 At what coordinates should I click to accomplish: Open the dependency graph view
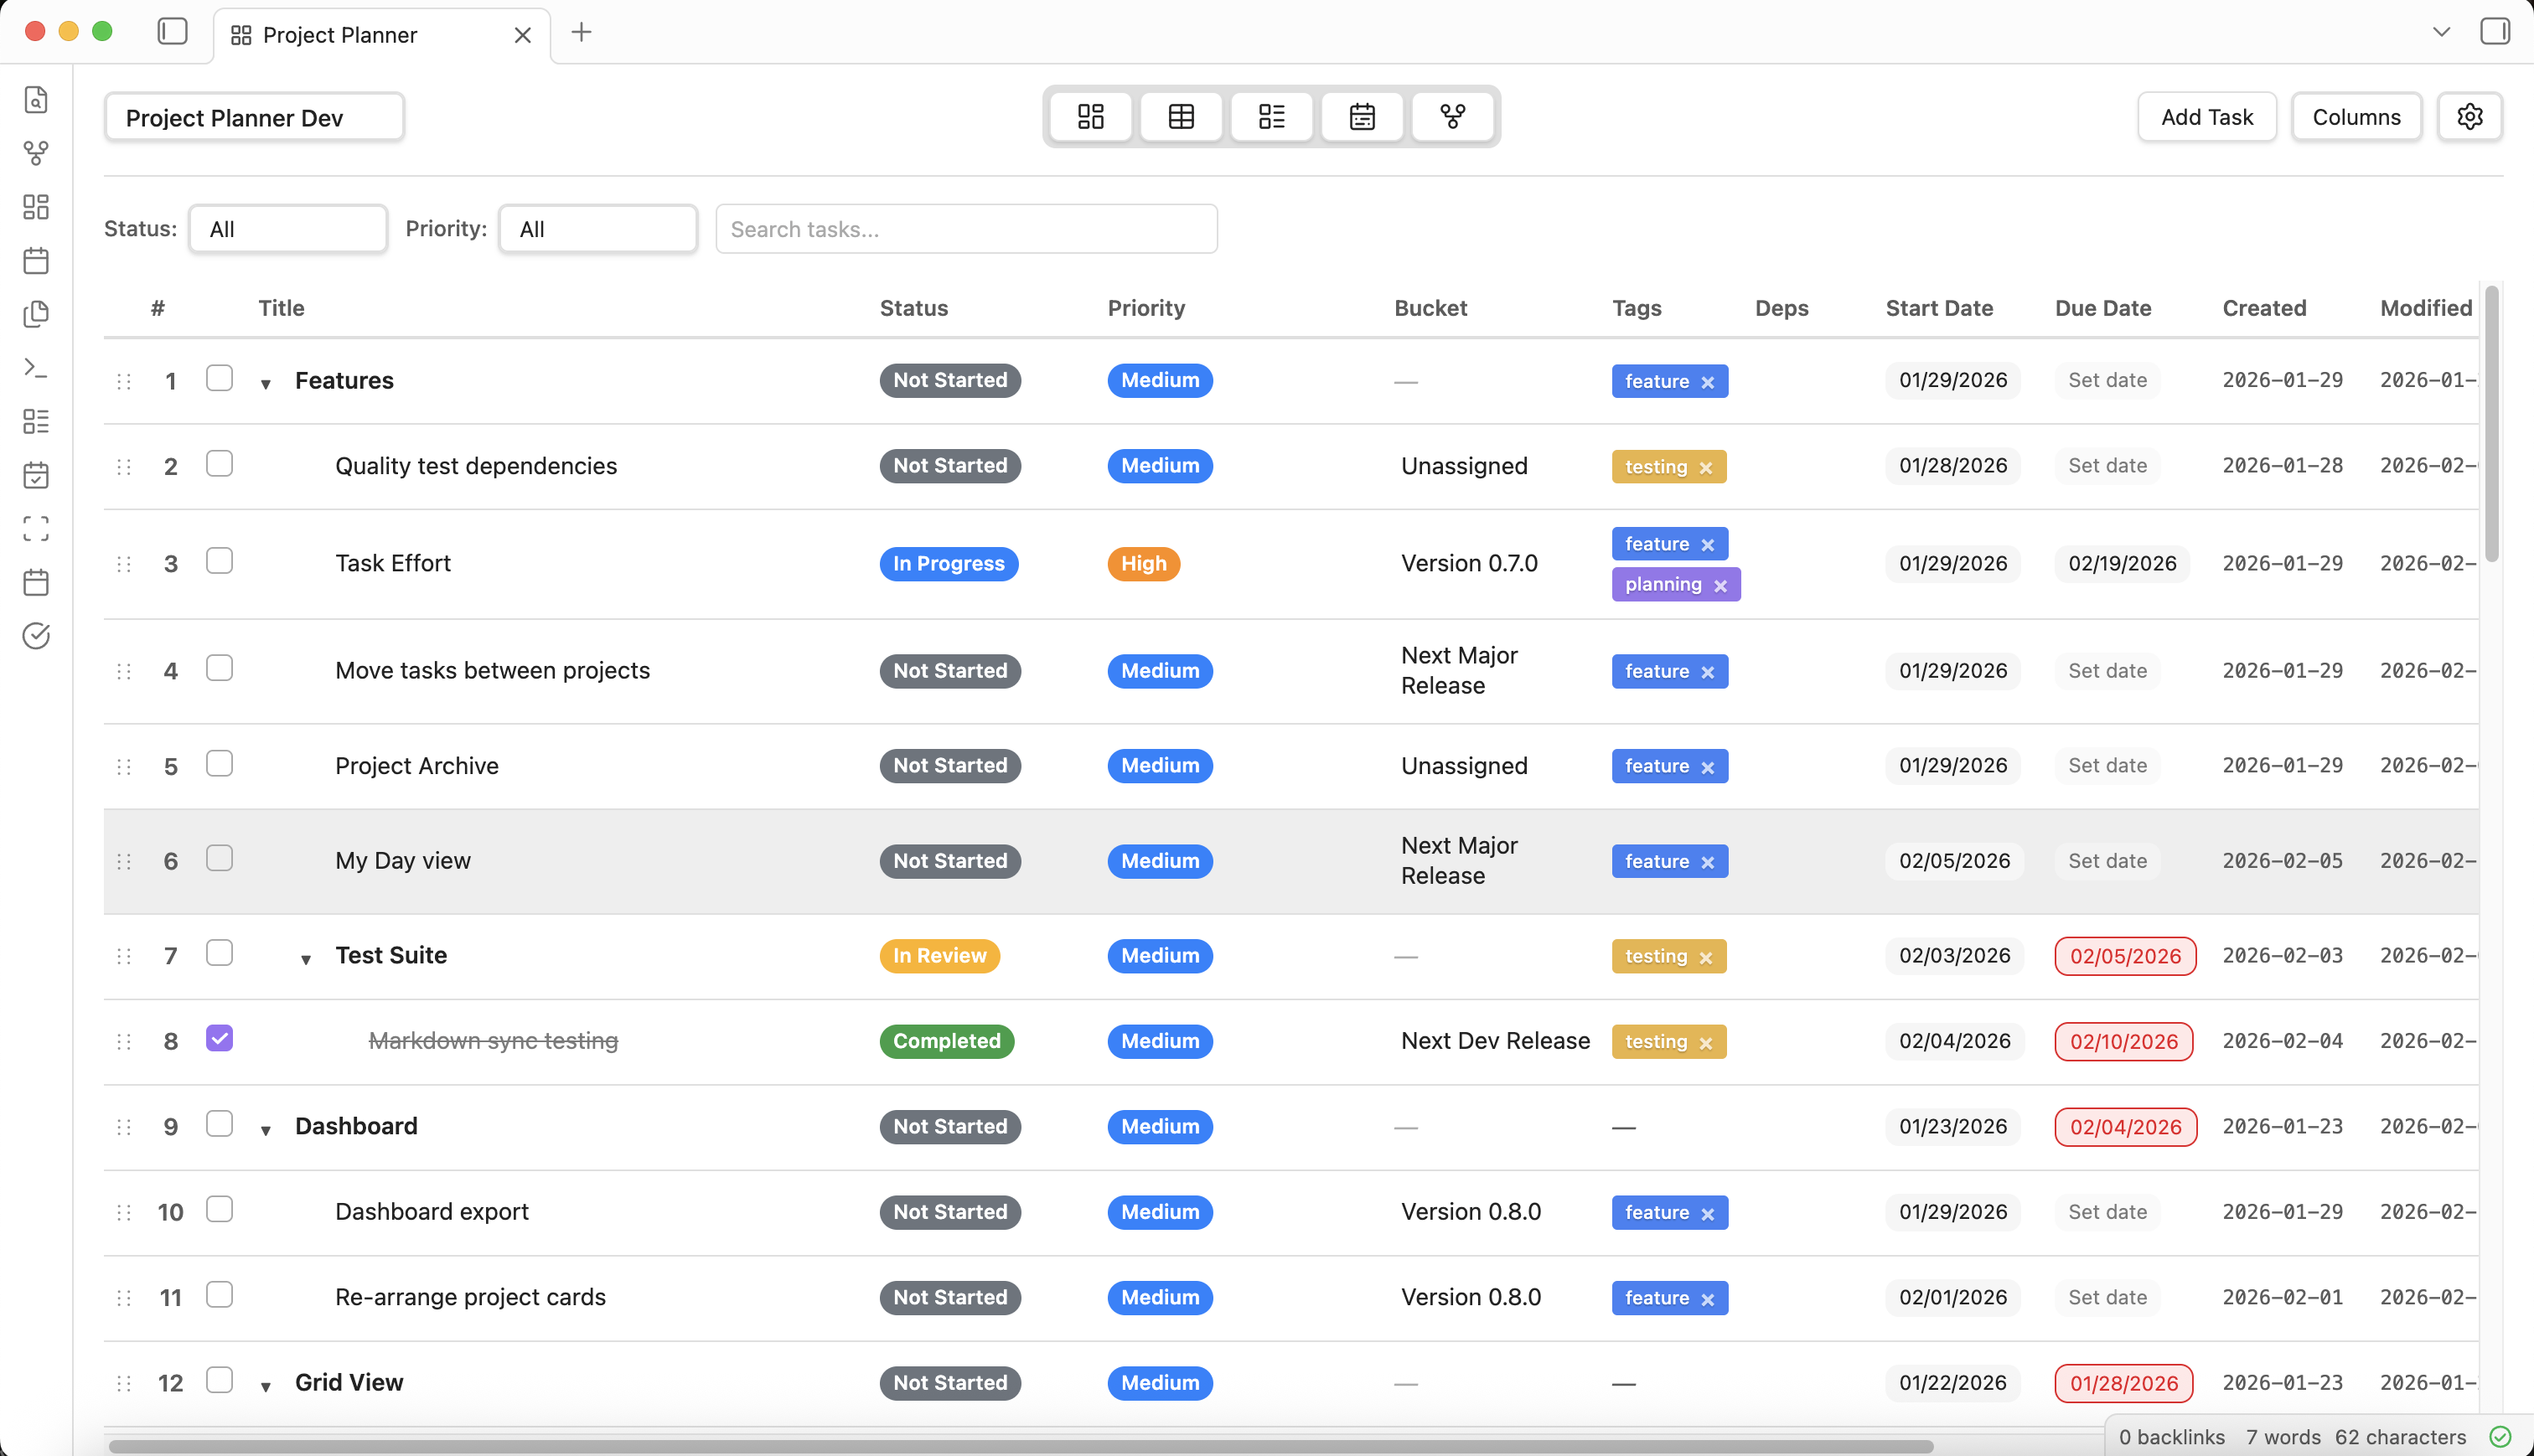[x=1452, y=116]
